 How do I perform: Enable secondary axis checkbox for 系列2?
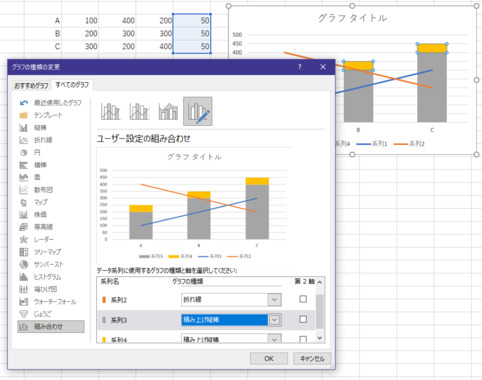pos(303,299)
